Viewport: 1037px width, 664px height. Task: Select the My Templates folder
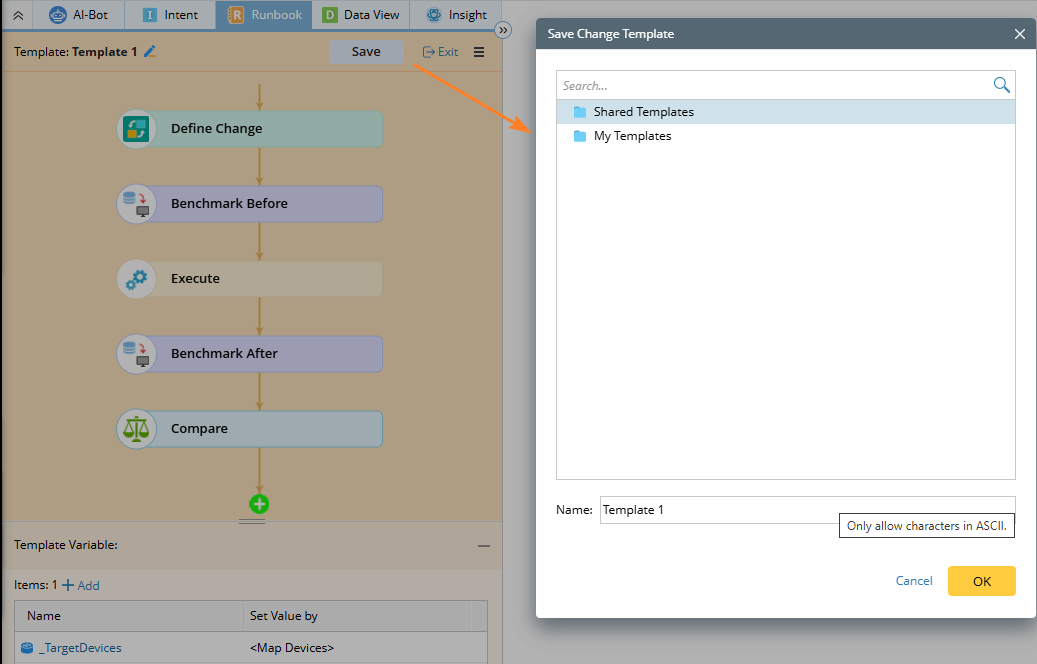tap(632, 136)
